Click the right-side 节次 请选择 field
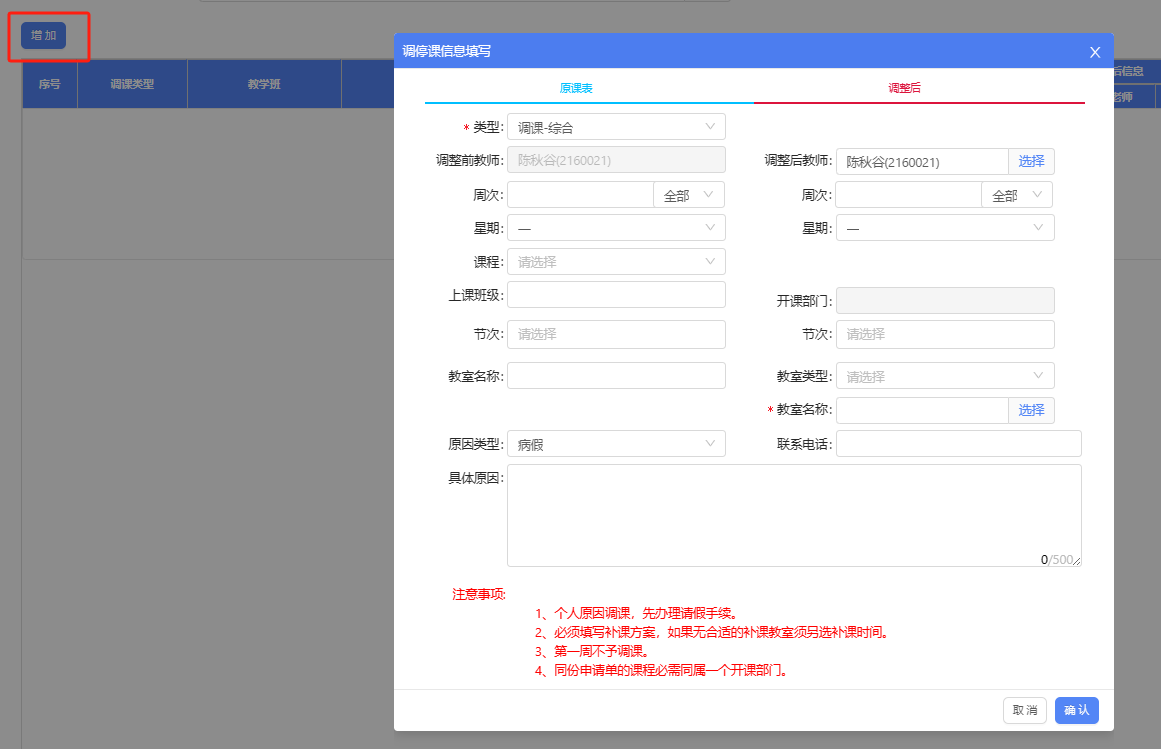The width and height of the screenshot is (1161, 749). (x=944, y=334)
